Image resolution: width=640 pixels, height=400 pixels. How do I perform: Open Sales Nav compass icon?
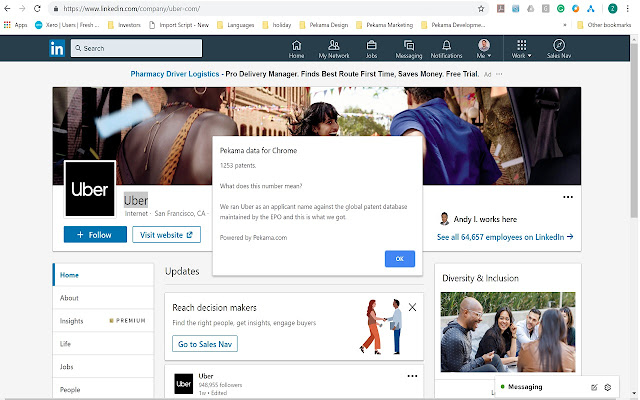[559, 49]
